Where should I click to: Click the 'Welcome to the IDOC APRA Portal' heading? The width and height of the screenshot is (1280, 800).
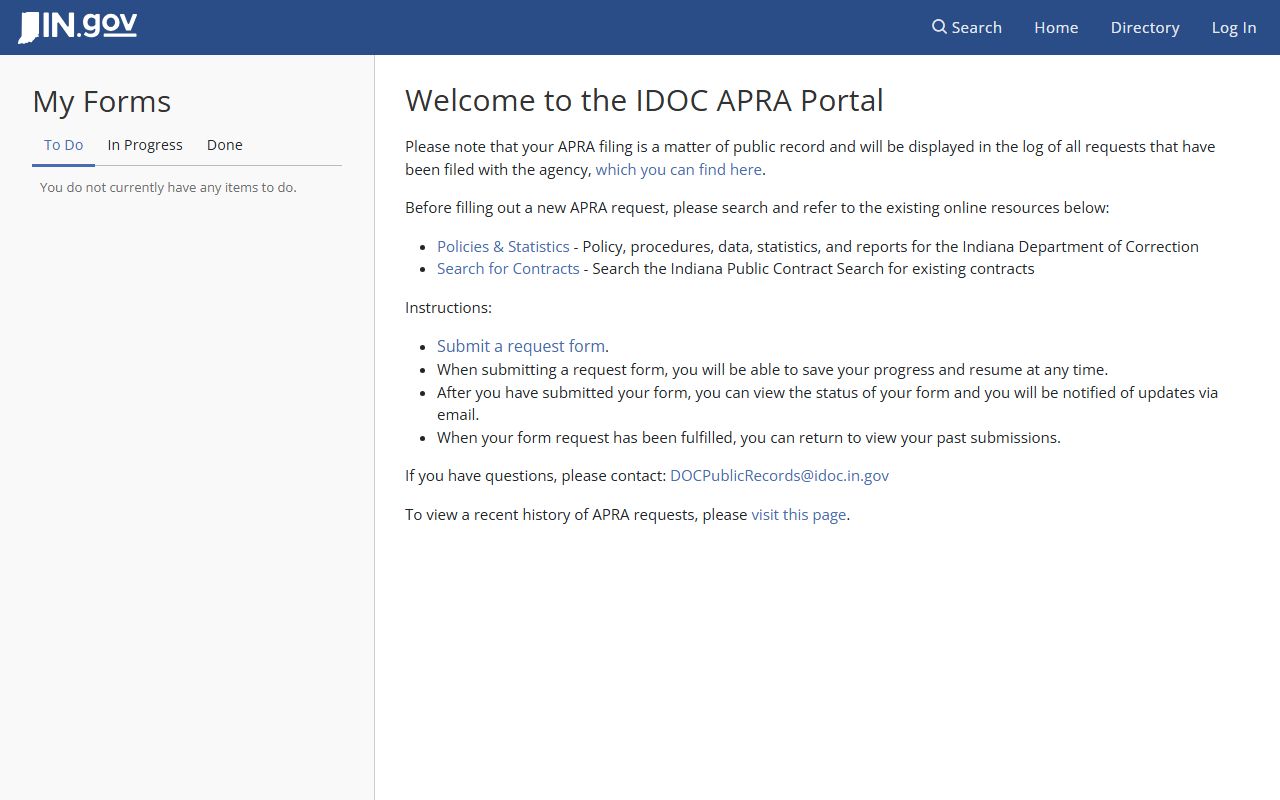644,100
